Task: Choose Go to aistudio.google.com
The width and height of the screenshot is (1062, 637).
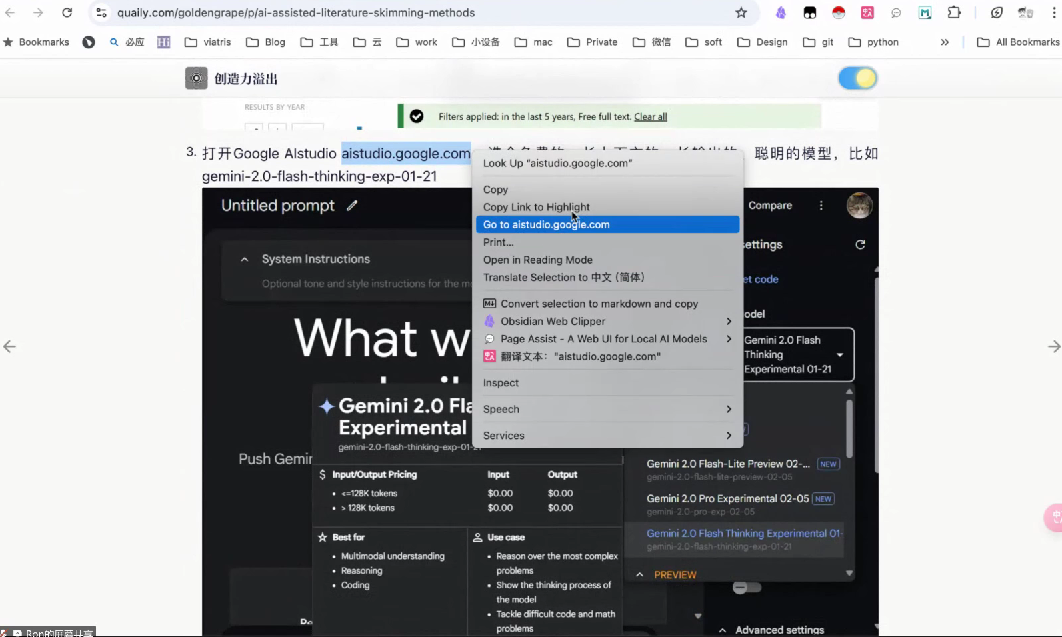Action: tap(608, 225)
